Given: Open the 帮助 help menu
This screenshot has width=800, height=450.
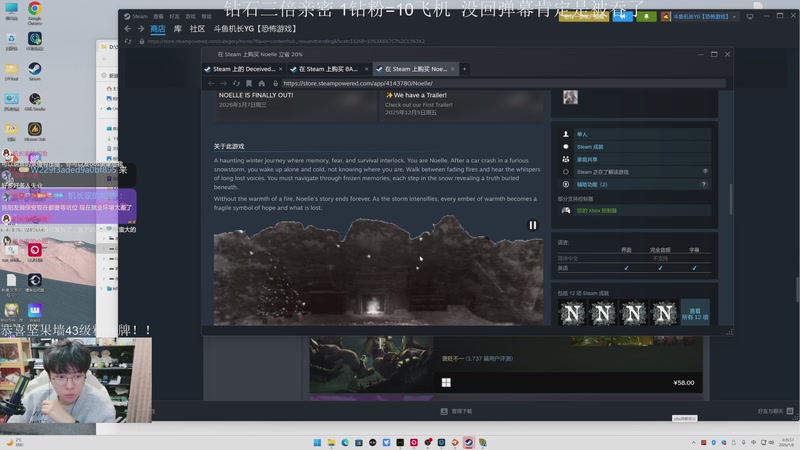Looking at the screenshot, I should coord(206,16).
